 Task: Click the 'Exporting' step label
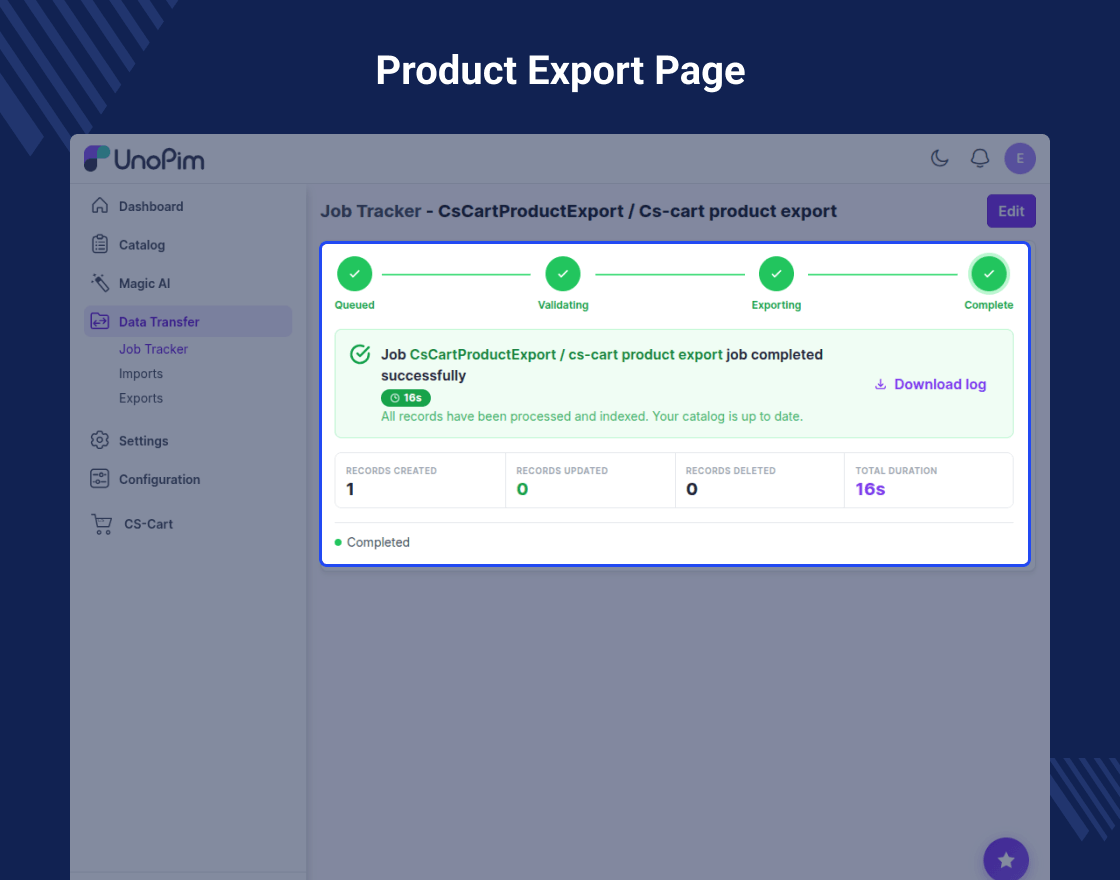coord(776,305)
